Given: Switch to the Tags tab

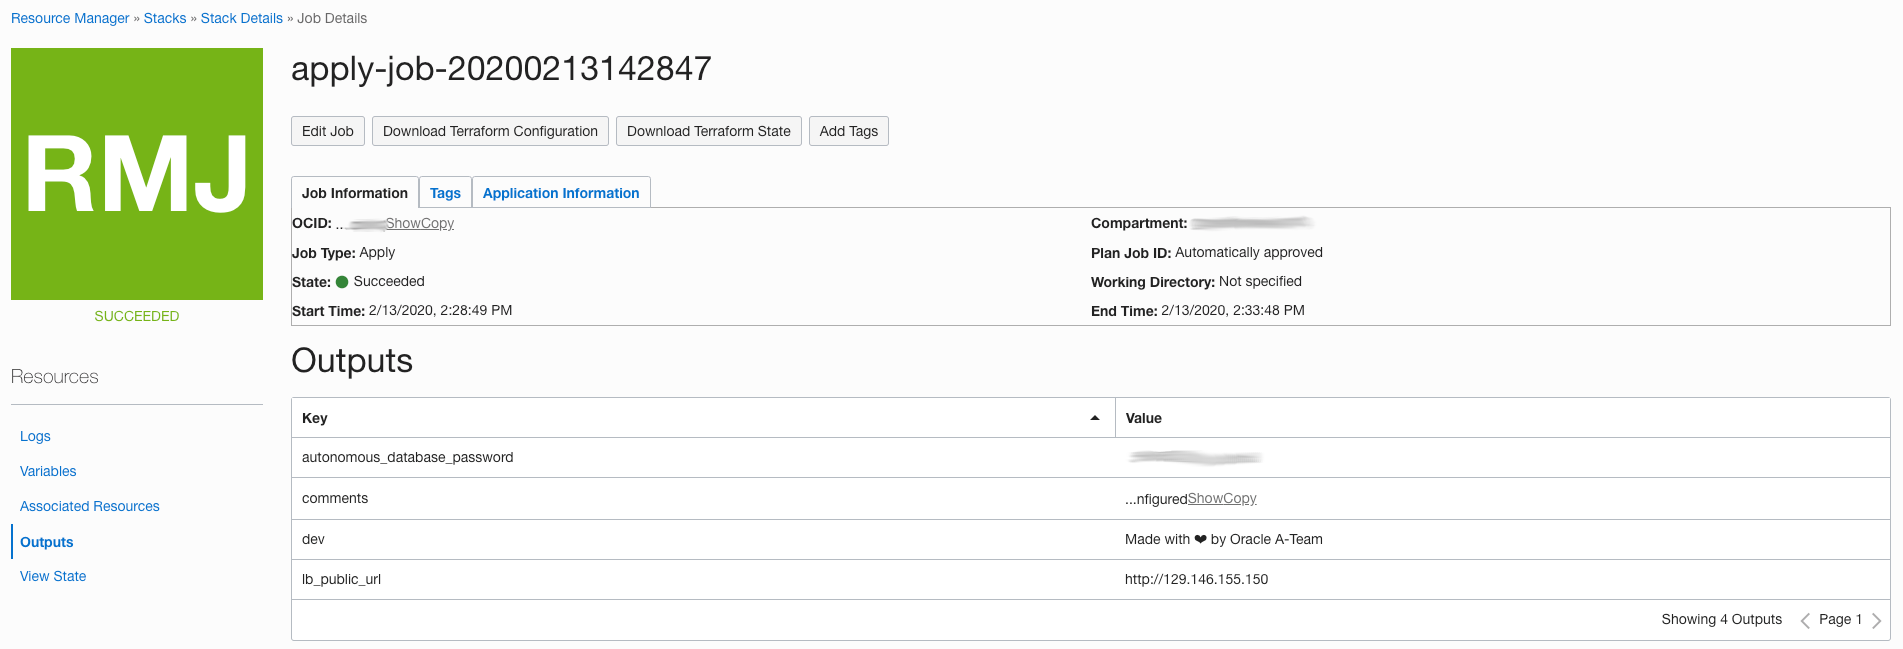Looking at the screenshot, I should [445, 193].
